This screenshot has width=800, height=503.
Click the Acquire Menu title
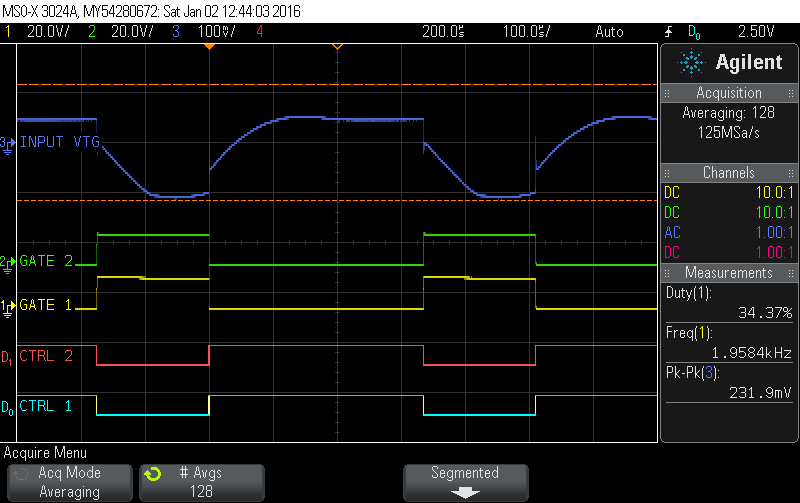45,453
